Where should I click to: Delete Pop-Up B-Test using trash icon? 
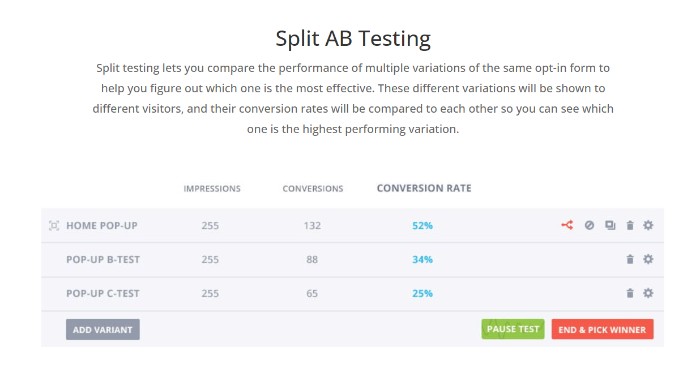630,259
